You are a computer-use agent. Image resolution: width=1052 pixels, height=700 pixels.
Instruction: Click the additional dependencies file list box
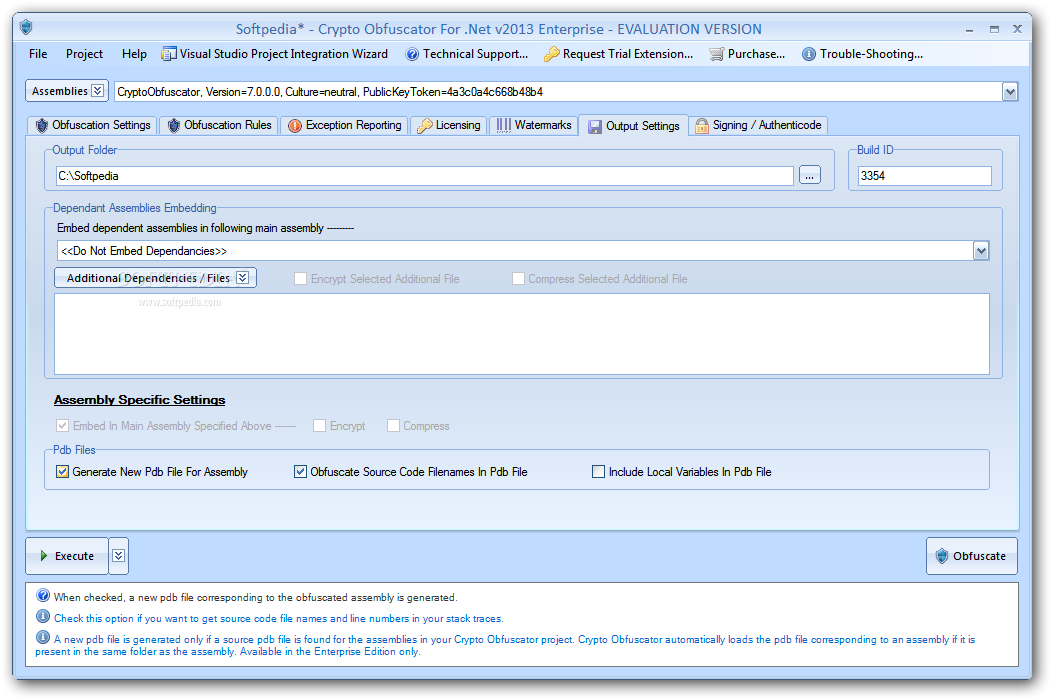pyautogui.click(x=521, y=334)
